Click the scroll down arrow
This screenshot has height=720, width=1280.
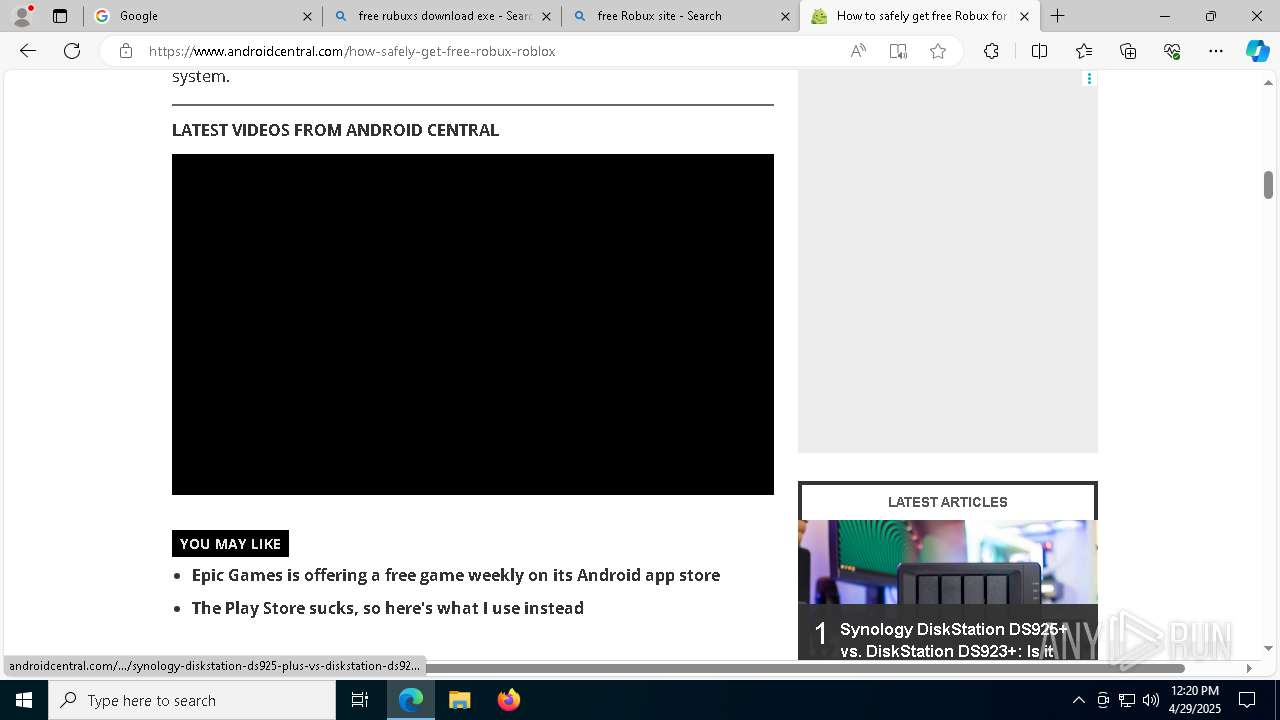[x=1268, y=648]
